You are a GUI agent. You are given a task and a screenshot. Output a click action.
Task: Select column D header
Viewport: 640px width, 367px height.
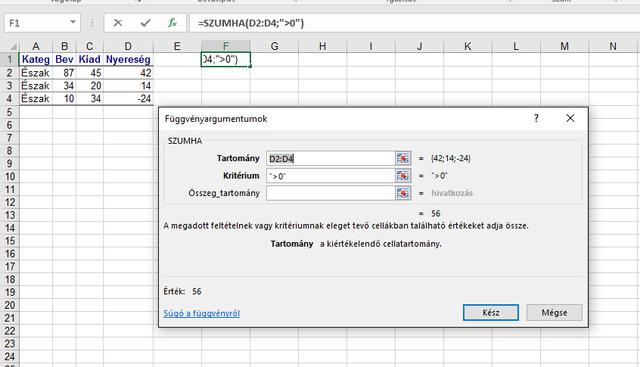(128, 46)
